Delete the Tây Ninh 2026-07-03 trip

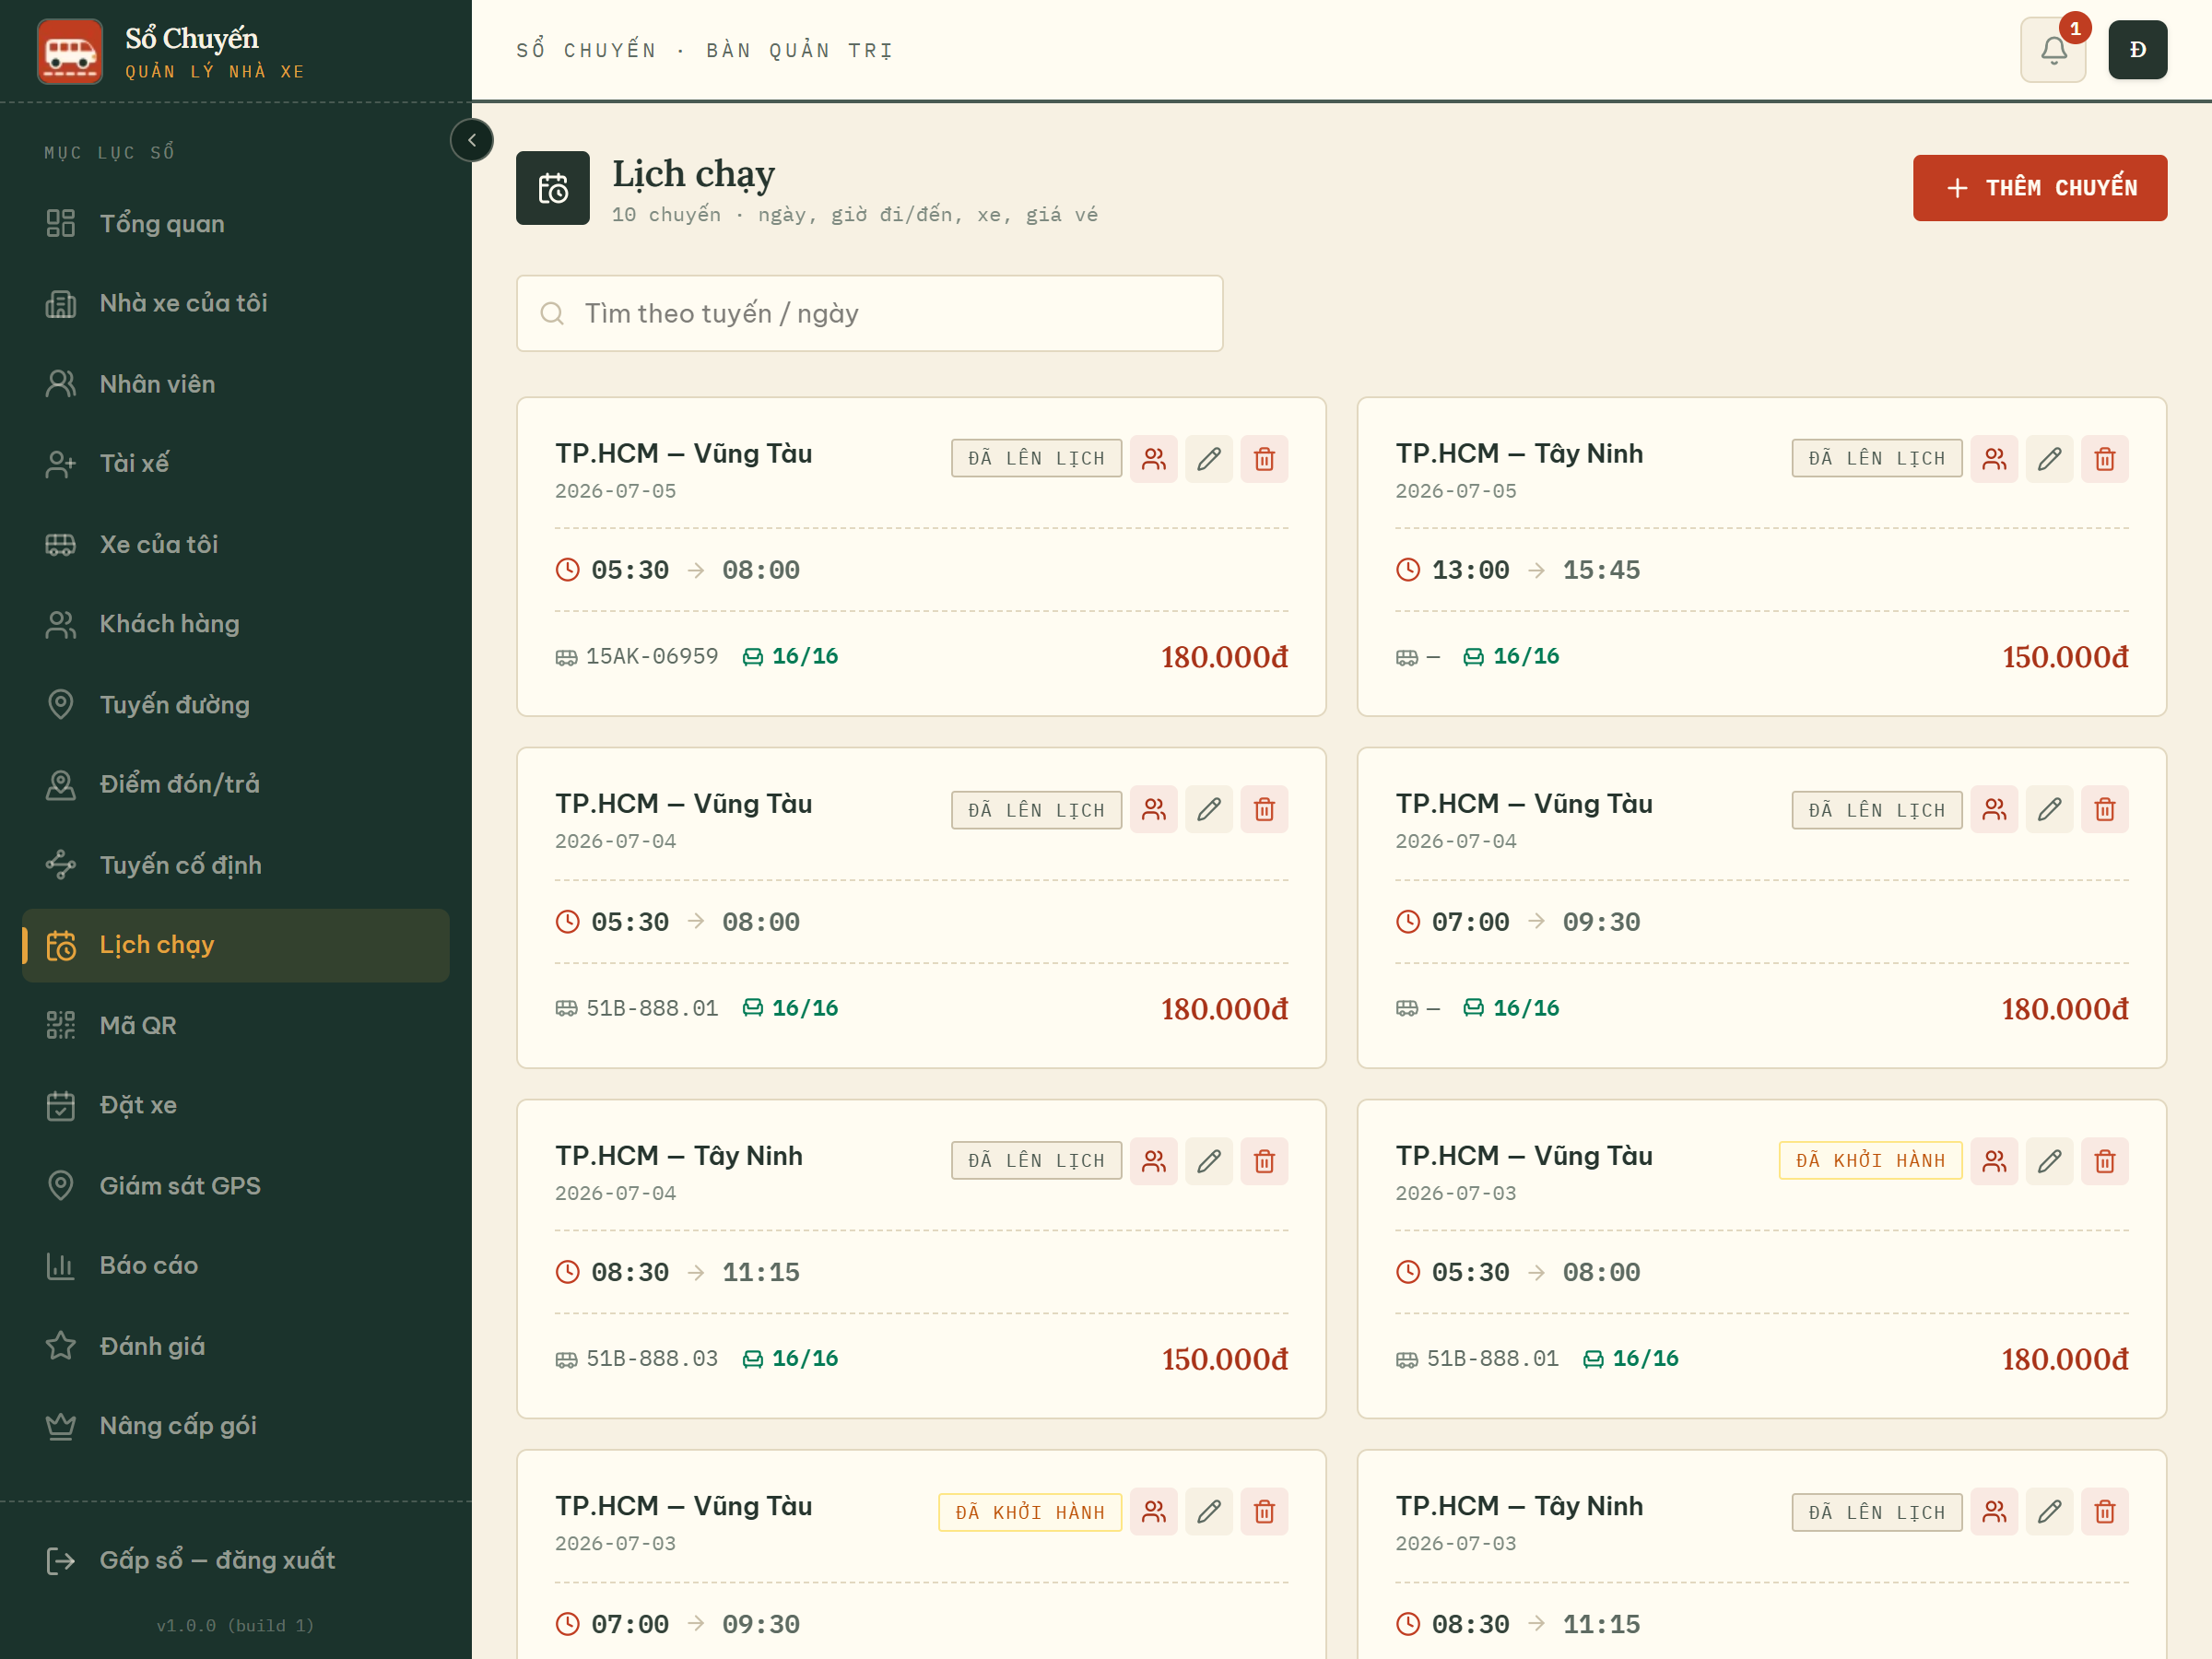(2105, 1512)
